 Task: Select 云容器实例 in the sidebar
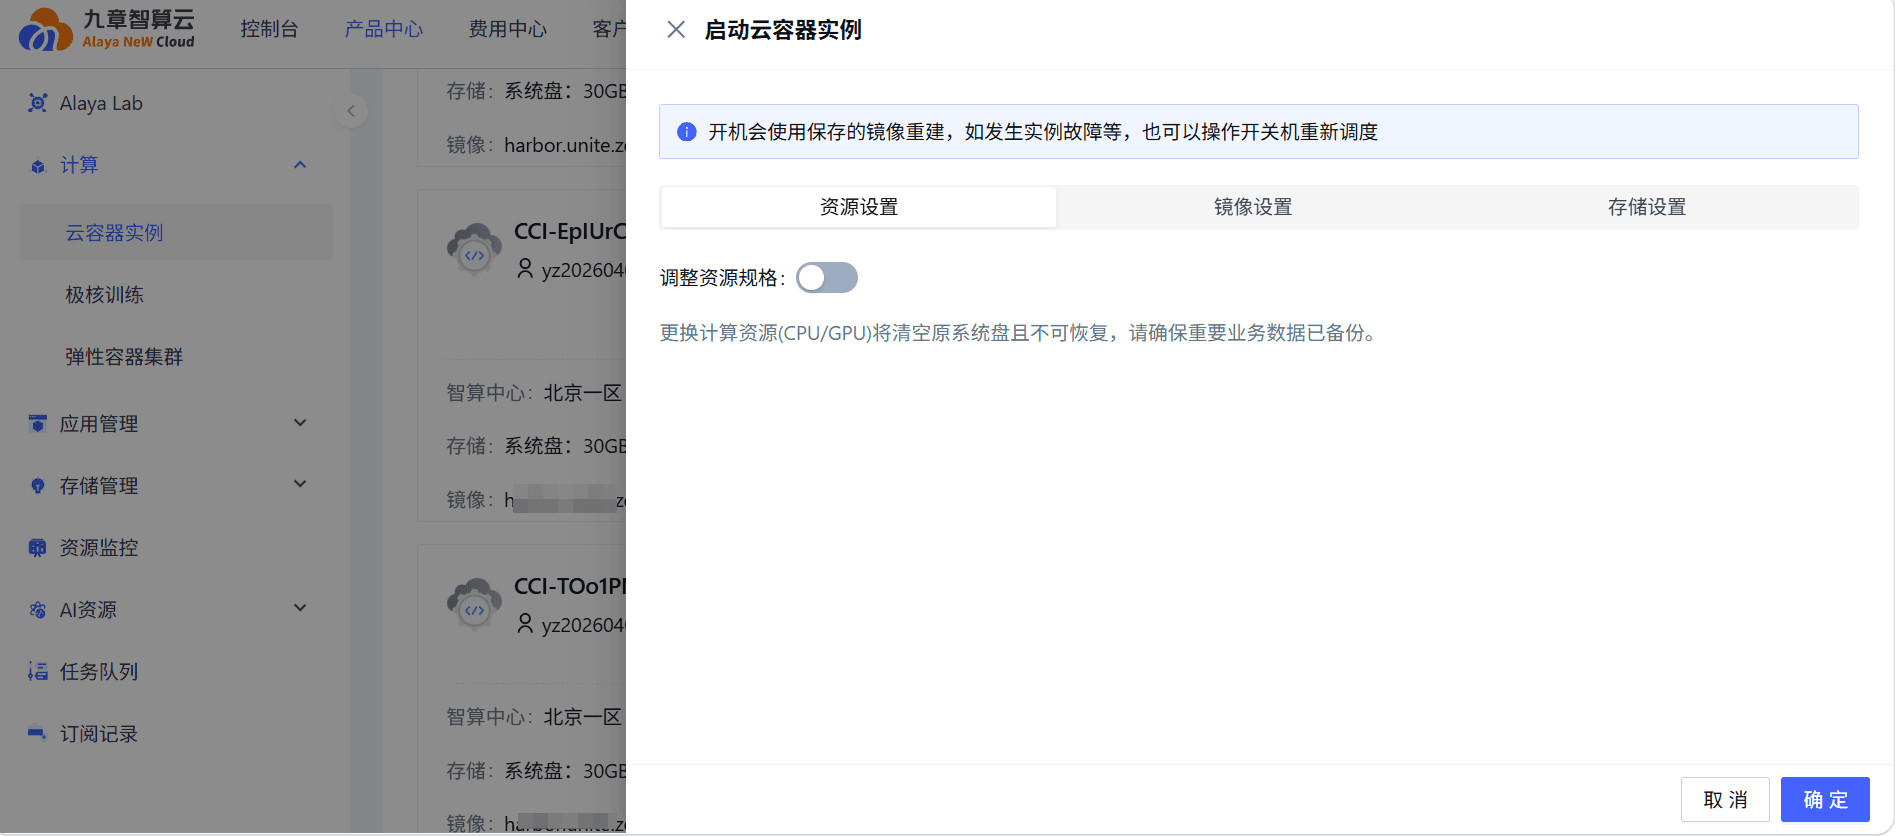177,233
